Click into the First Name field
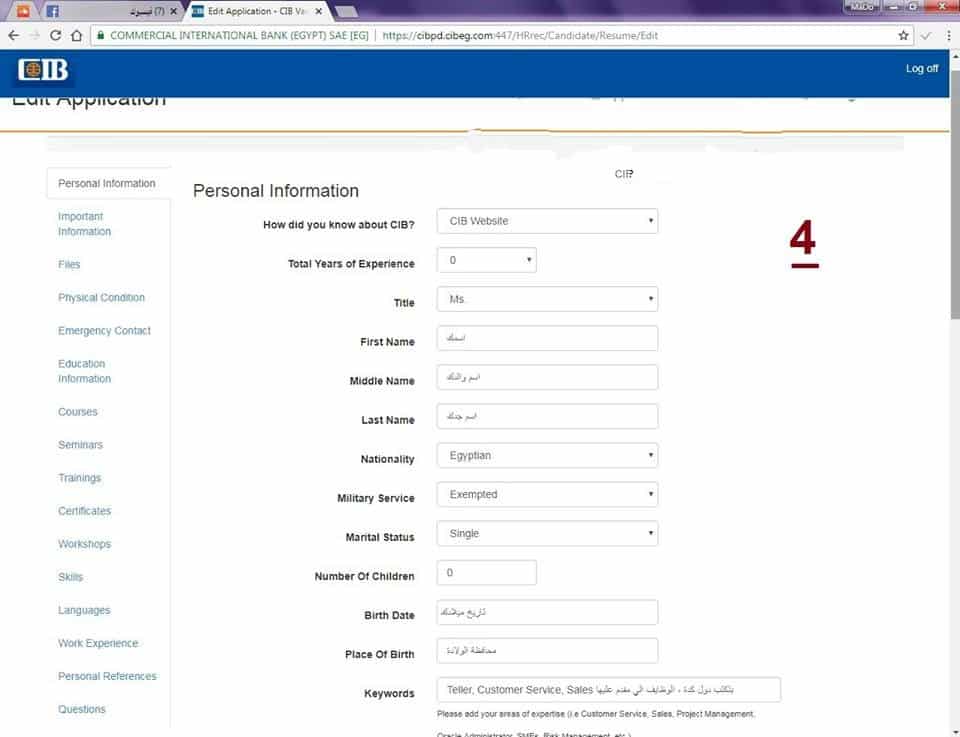This screenshot has width=960, height=737. coord(547,339)
